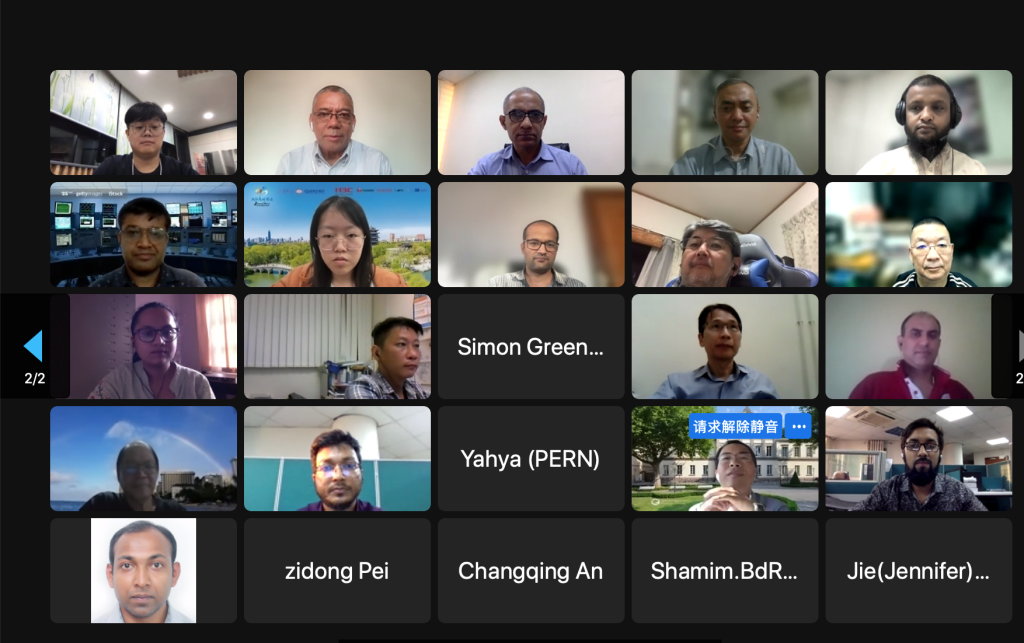Choose the Changqing An participant tile

[531, 571]
